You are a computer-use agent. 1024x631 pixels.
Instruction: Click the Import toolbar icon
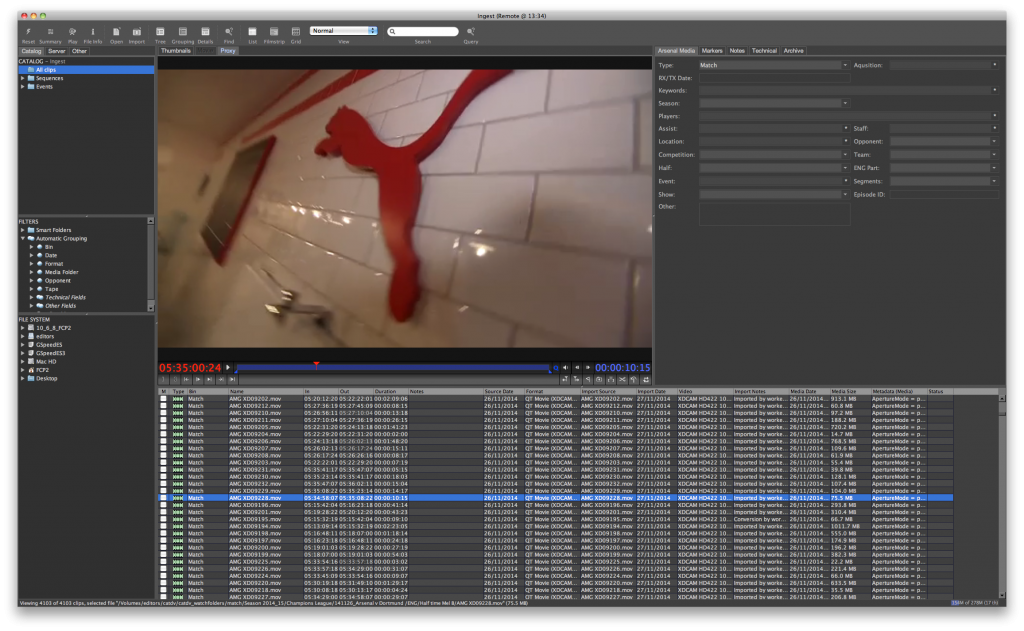136,32
